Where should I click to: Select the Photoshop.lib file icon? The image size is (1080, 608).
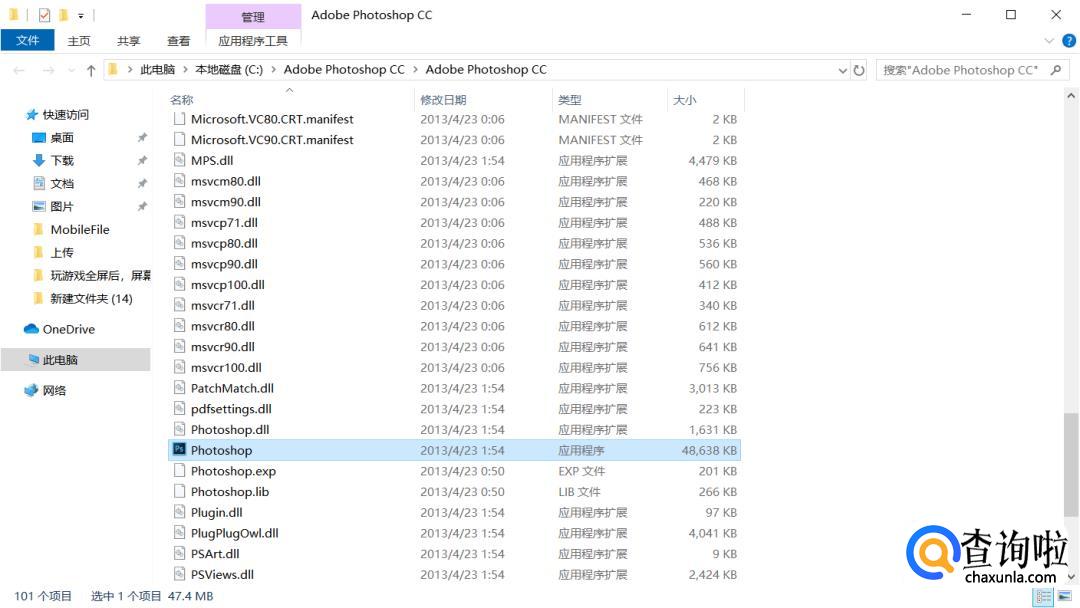[179, 491]
